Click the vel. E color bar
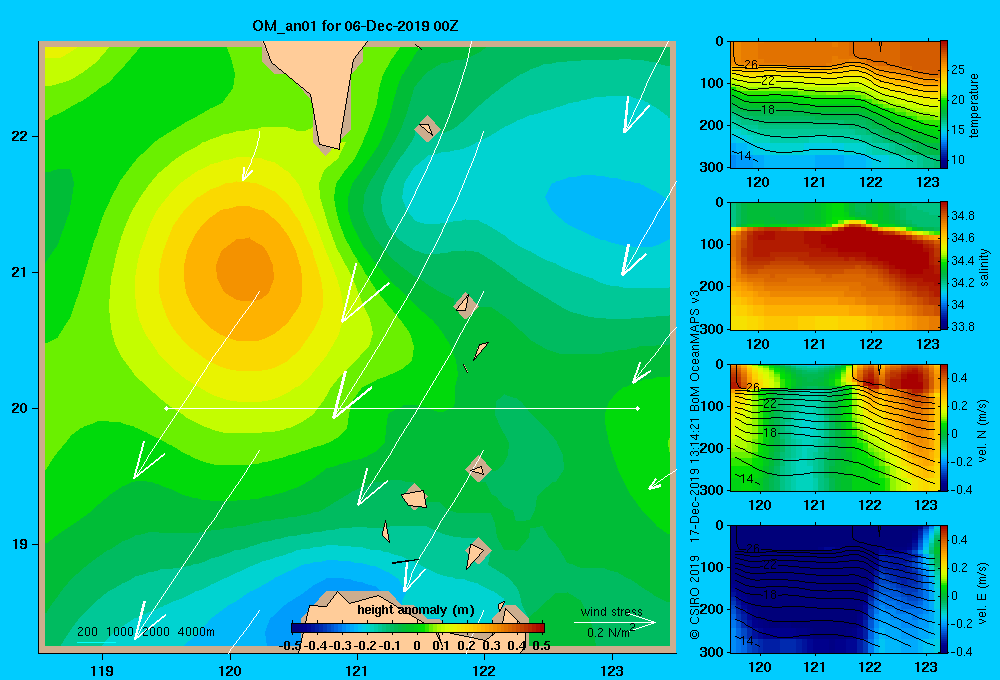The image size is (1000, 680). coord(944,589)
